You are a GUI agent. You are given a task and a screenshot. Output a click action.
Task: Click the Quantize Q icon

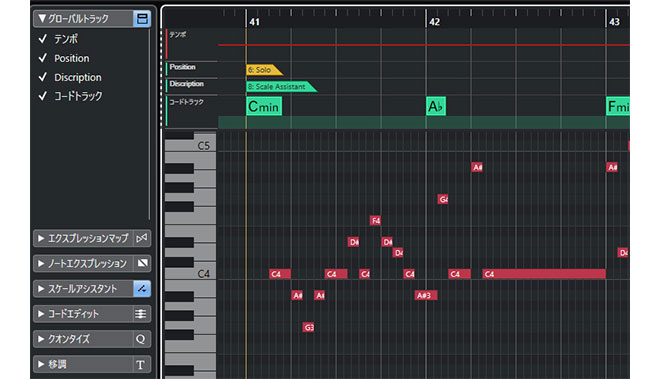coord(142,339)
